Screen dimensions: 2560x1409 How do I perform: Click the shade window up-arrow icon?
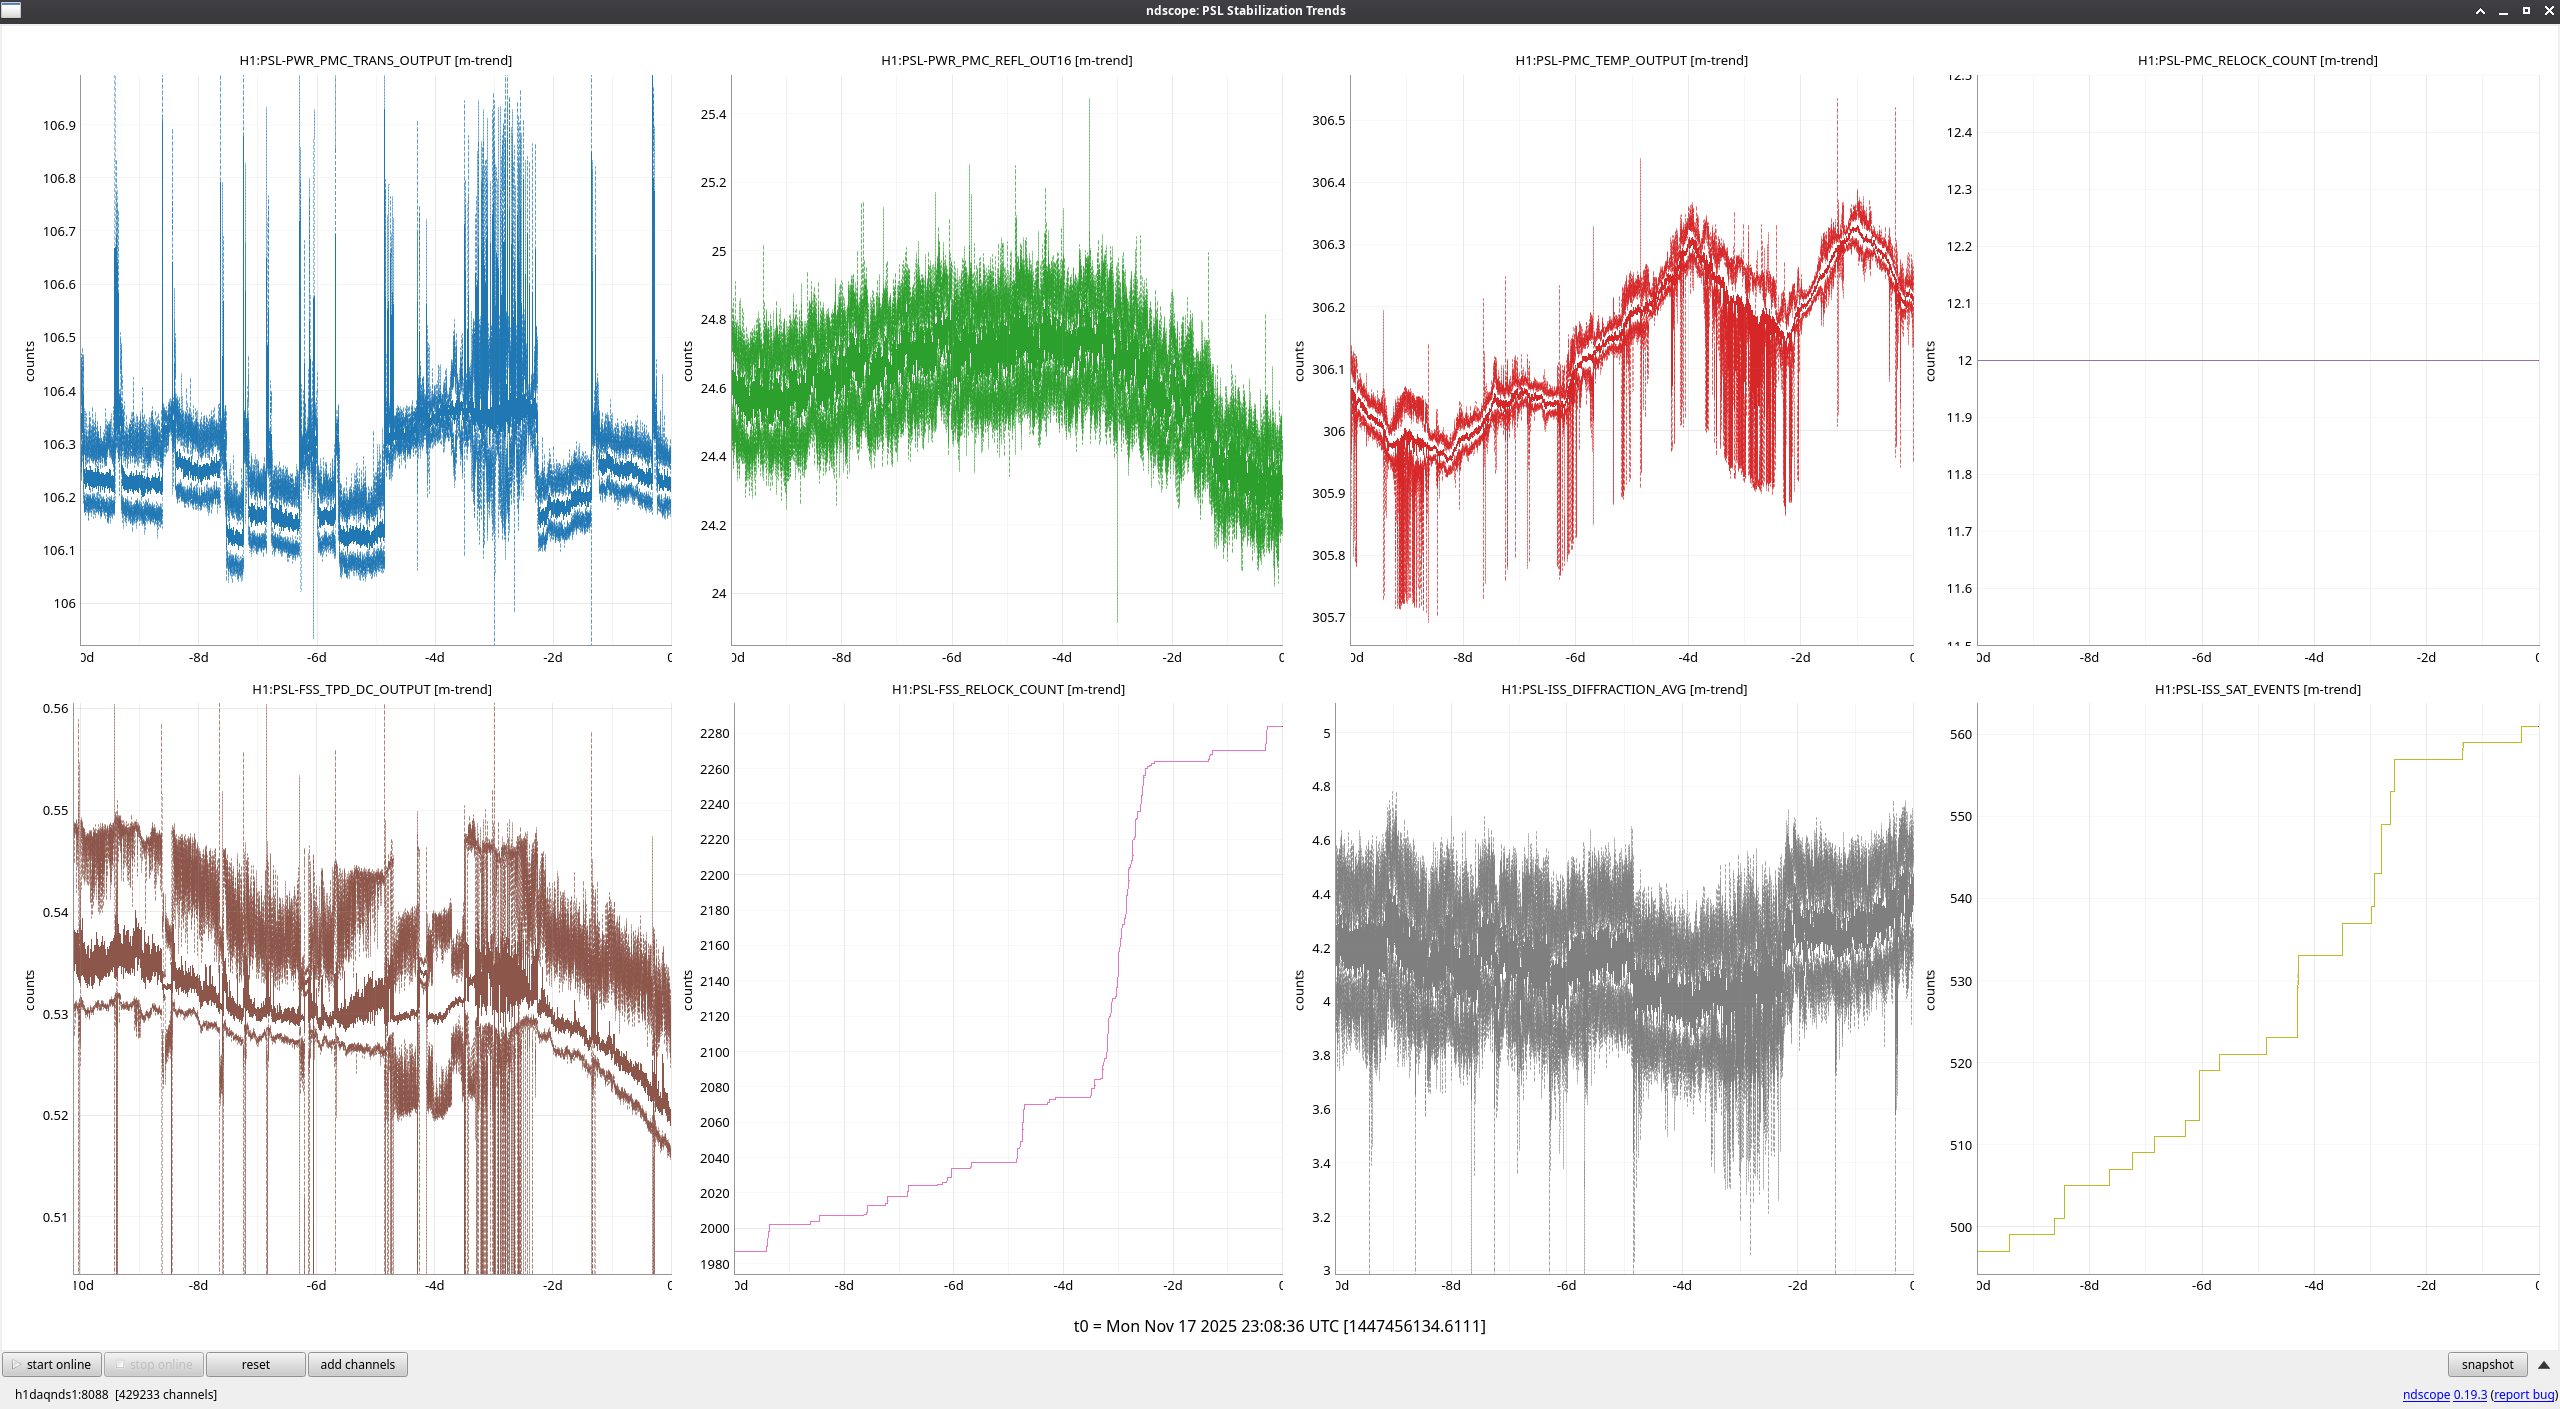pyautogui.click(x=2480, y=11)
